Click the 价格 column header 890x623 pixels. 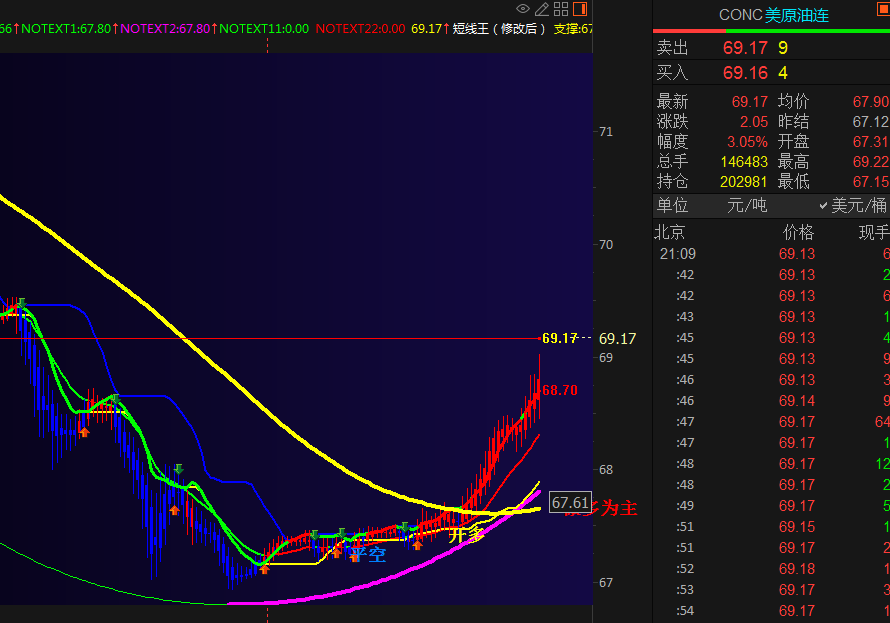pyautogui.click(x=799, y=232)
